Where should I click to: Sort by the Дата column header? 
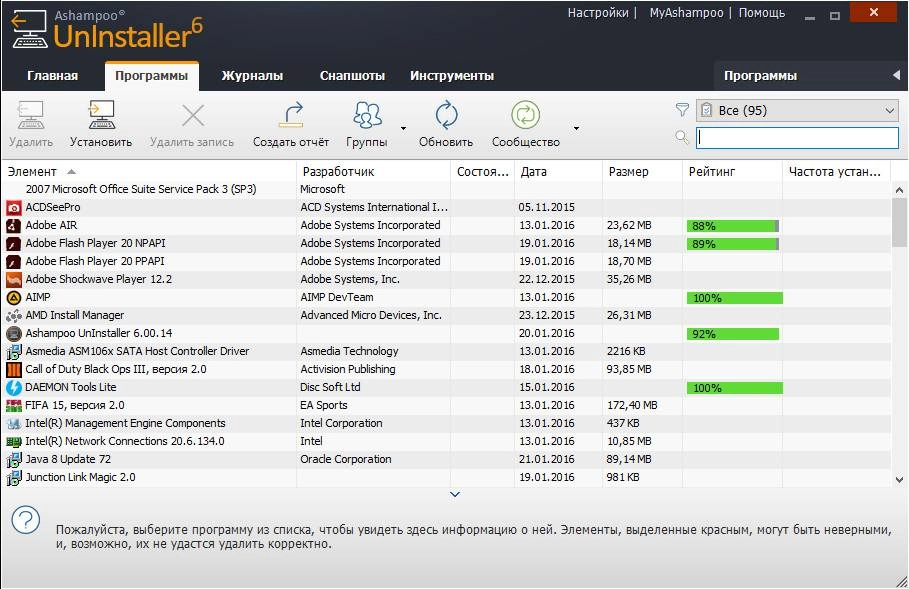click(x=558, y=172)
